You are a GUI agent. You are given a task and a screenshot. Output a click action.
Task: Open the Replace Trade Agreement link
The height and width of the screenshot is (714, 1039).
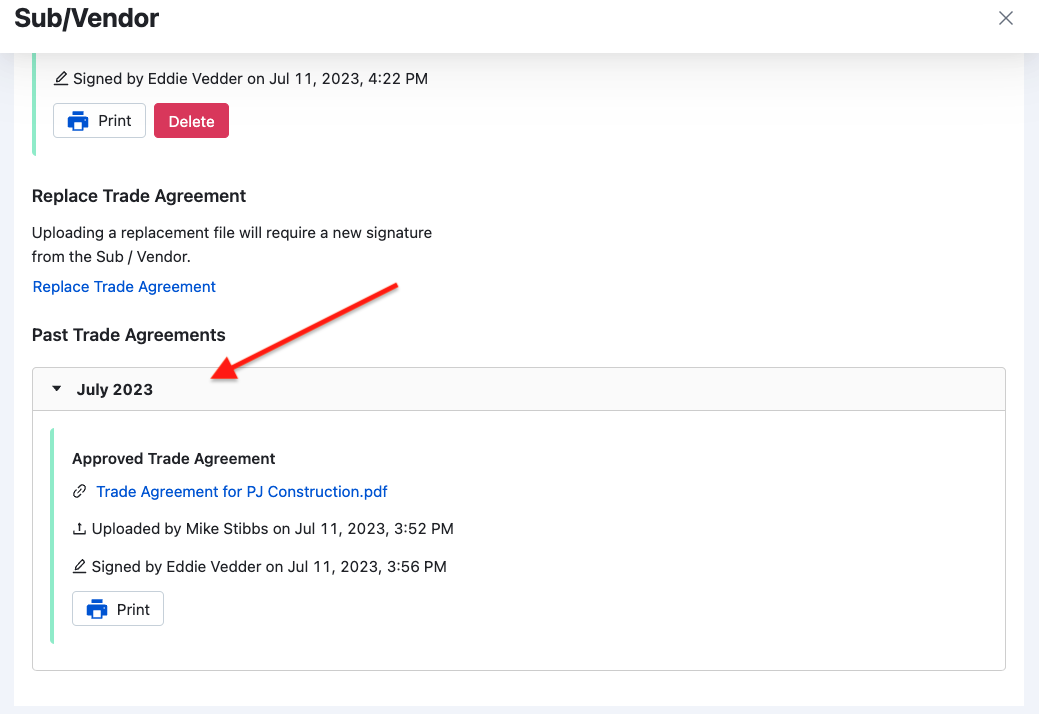coord(124,287)
